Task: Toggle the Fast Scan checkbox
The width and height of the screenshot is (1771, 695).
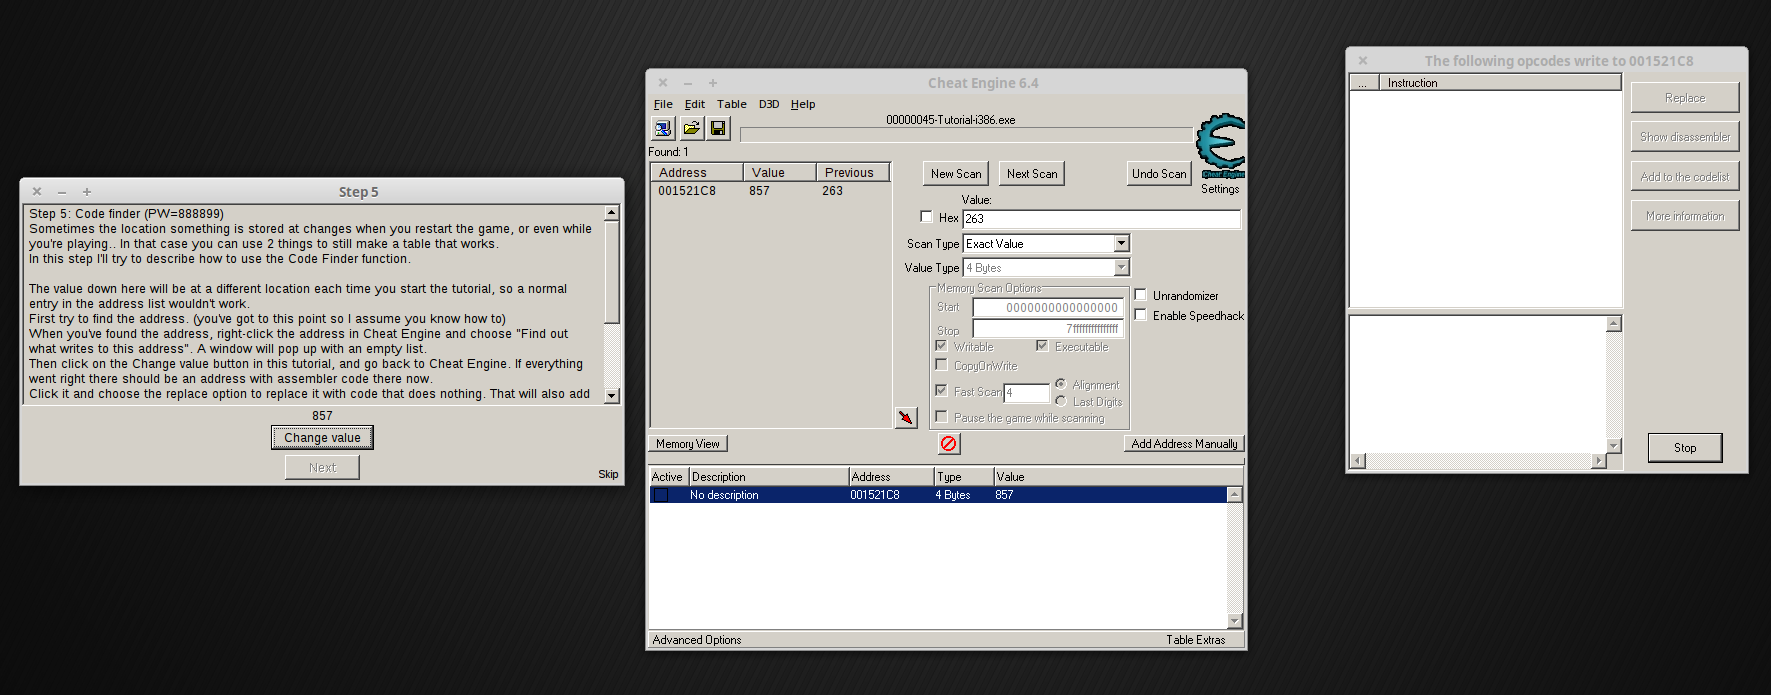Action: (x=941, y=391)
